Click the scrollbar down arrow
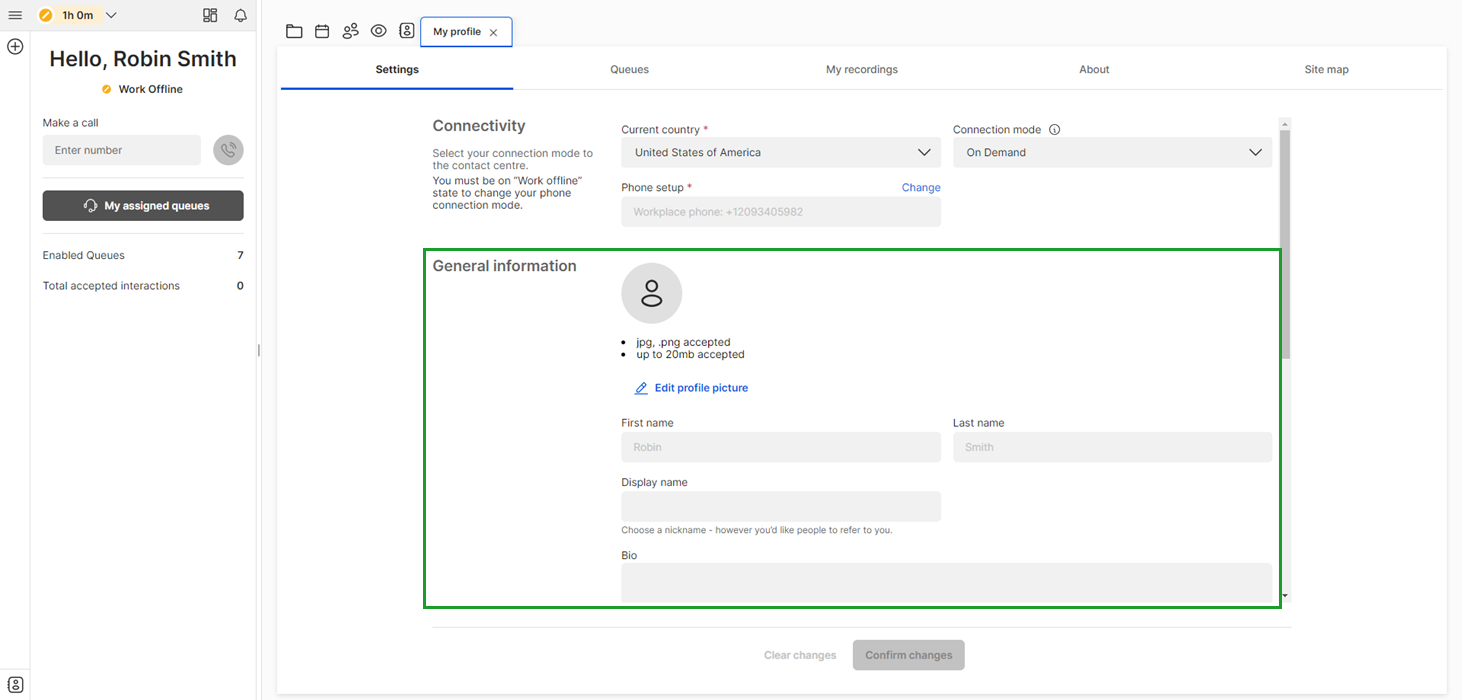The image size is (1462, 700). click(x=1285, y=596)
